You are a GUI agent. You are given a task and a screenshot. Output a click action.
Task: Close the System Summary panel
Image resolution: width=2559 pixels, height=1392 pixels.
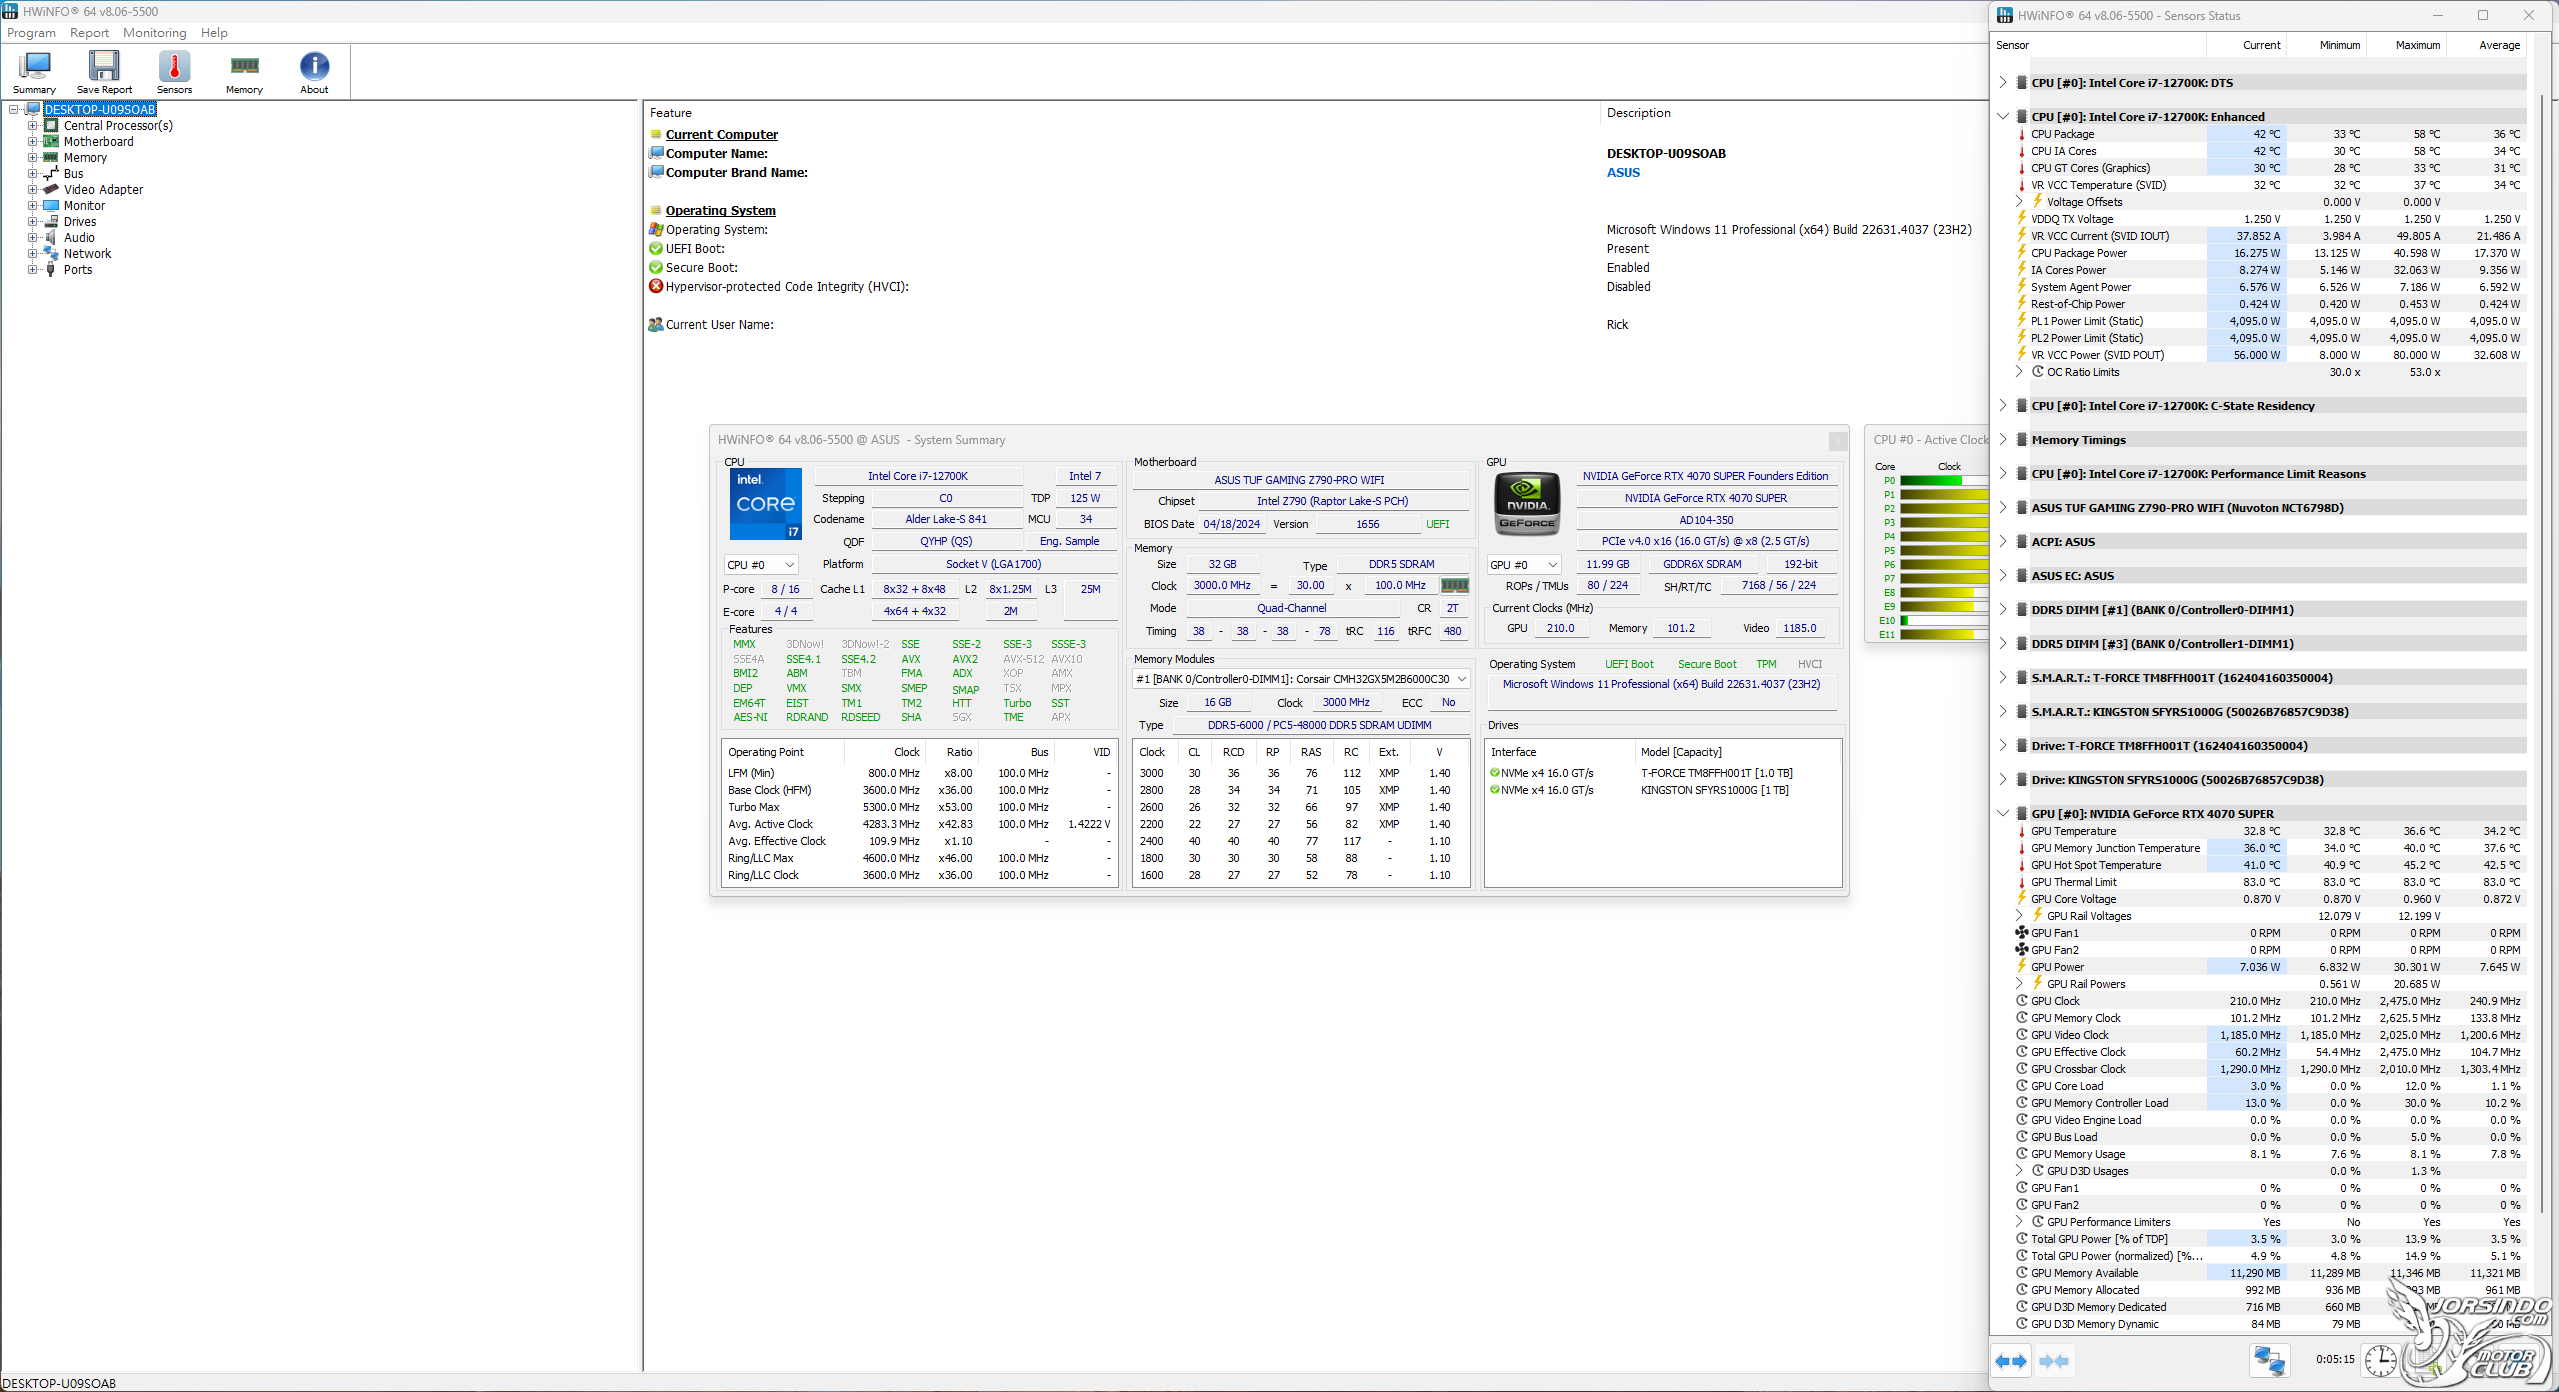tap(1837, 440)
